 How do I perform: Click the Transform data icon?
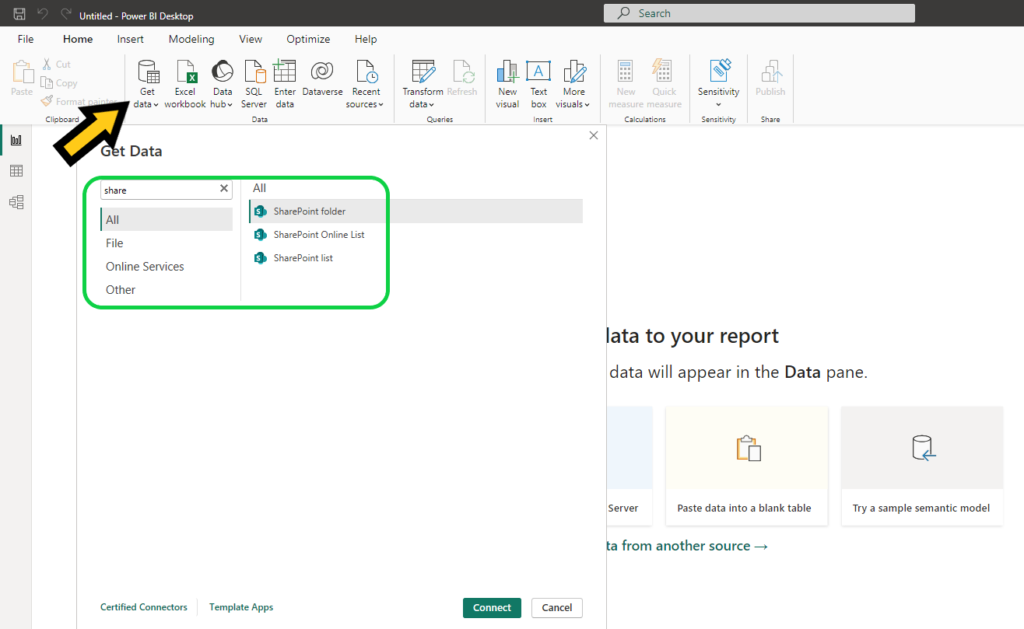coord(423,71)
